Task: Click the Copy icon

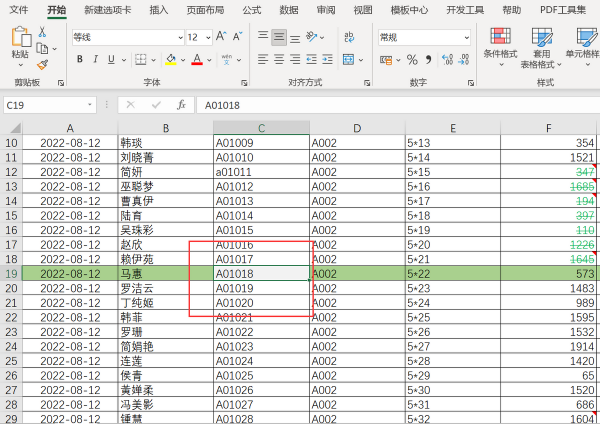Action: pos(42,49)
